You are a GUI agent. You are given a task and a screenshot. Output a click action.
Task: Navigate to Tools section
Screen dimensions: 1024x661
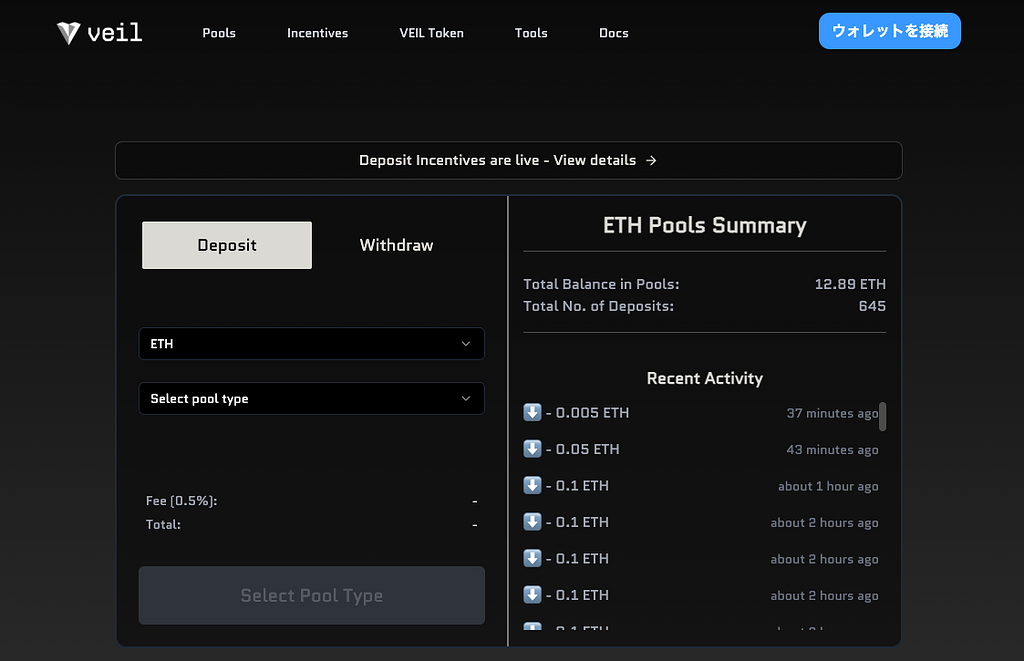(x=531, y=33)
